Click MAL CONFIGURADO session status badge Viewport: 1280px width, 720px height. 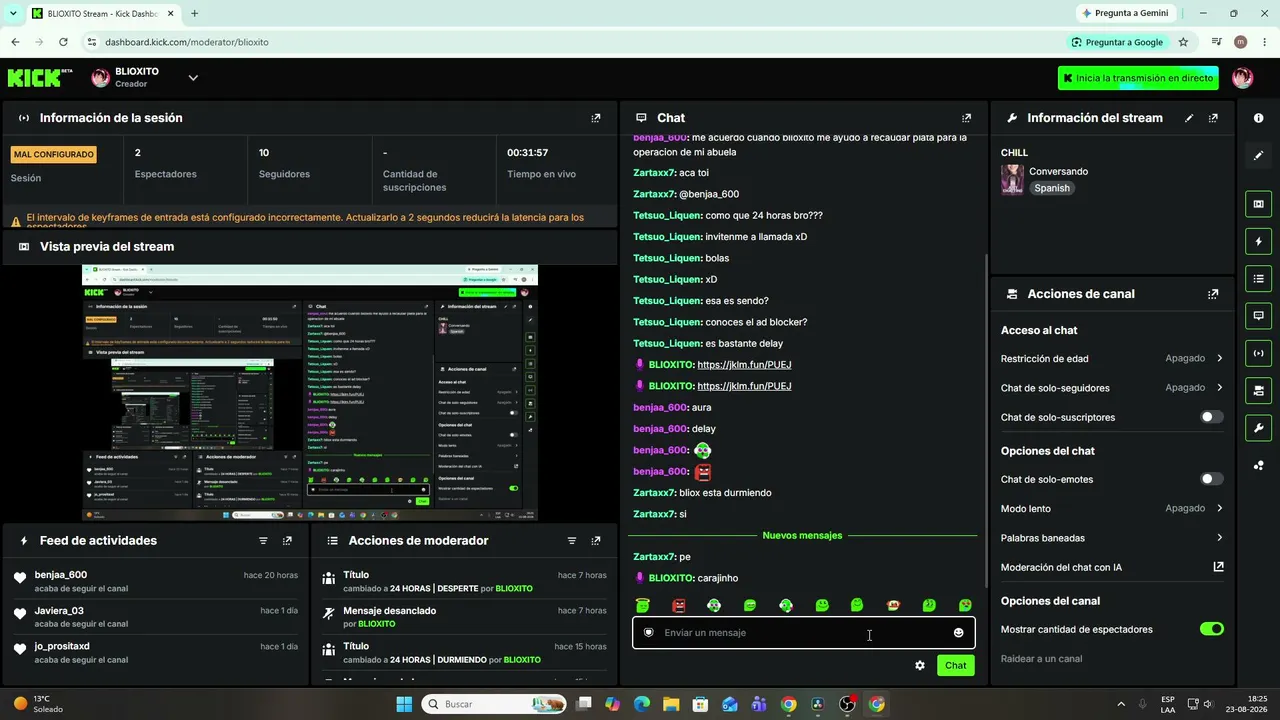coord(54,155)
